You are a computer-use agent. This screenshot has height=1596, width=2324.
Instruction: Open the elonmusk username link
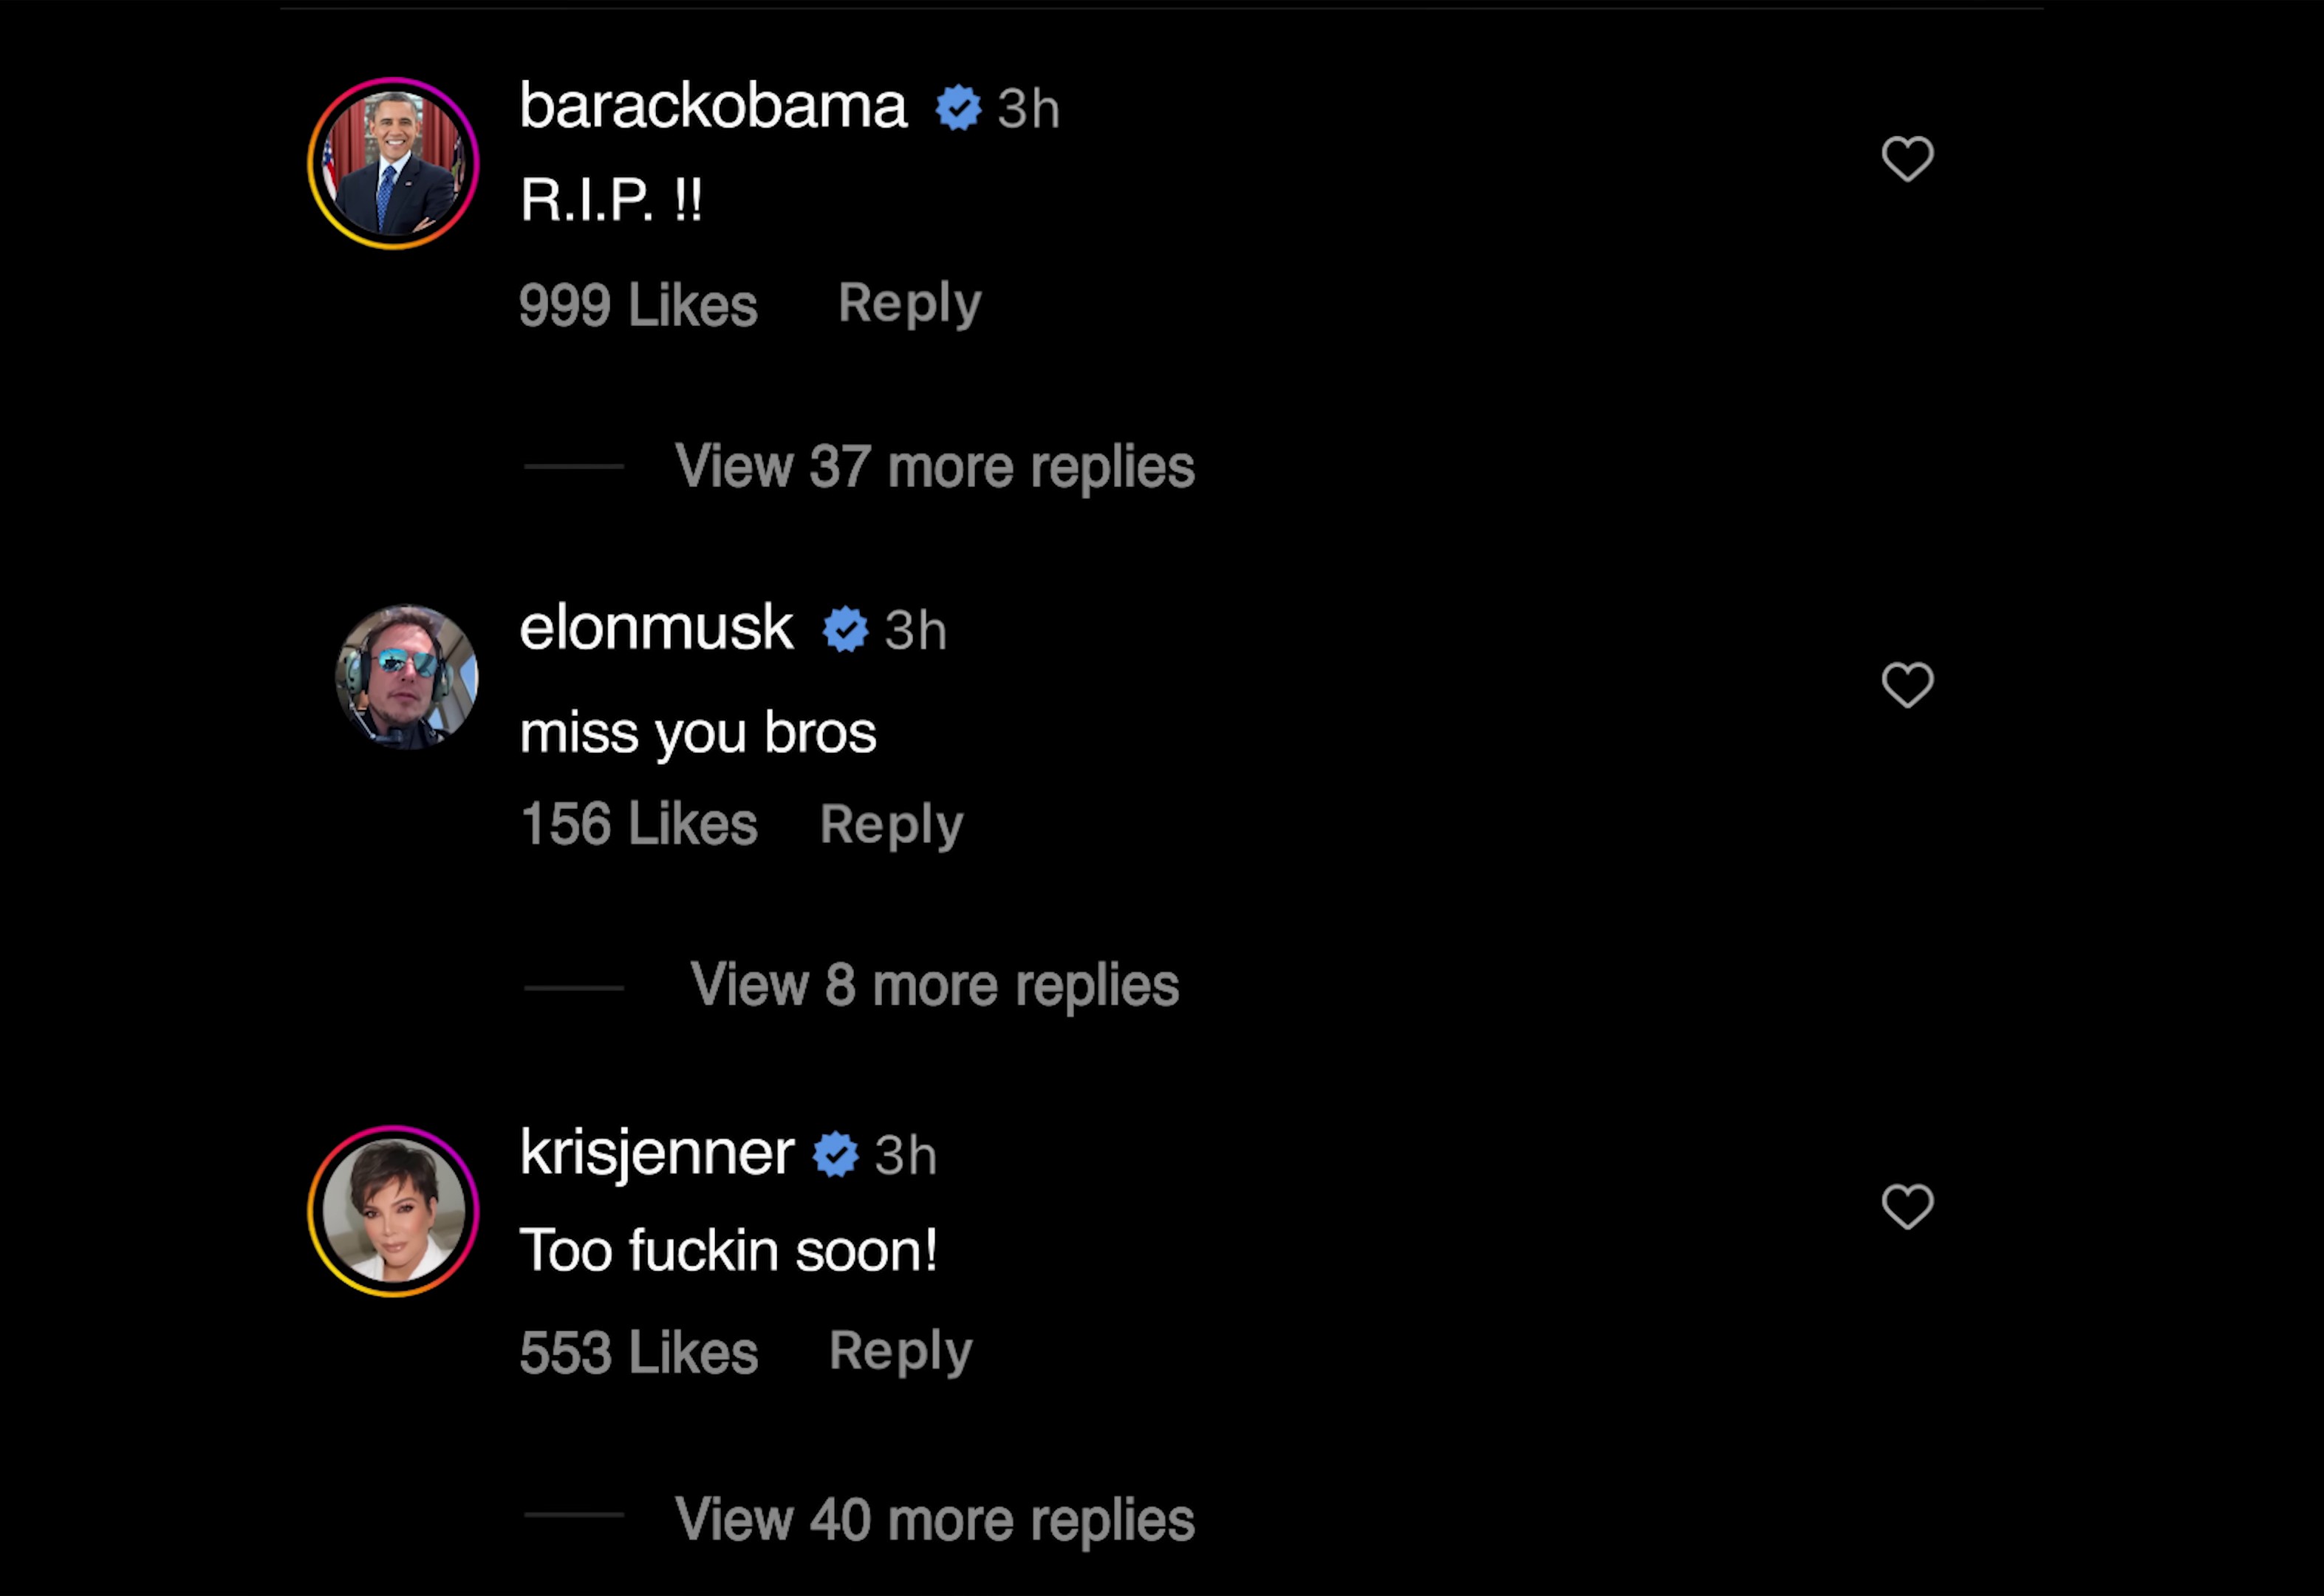(656, 628)
